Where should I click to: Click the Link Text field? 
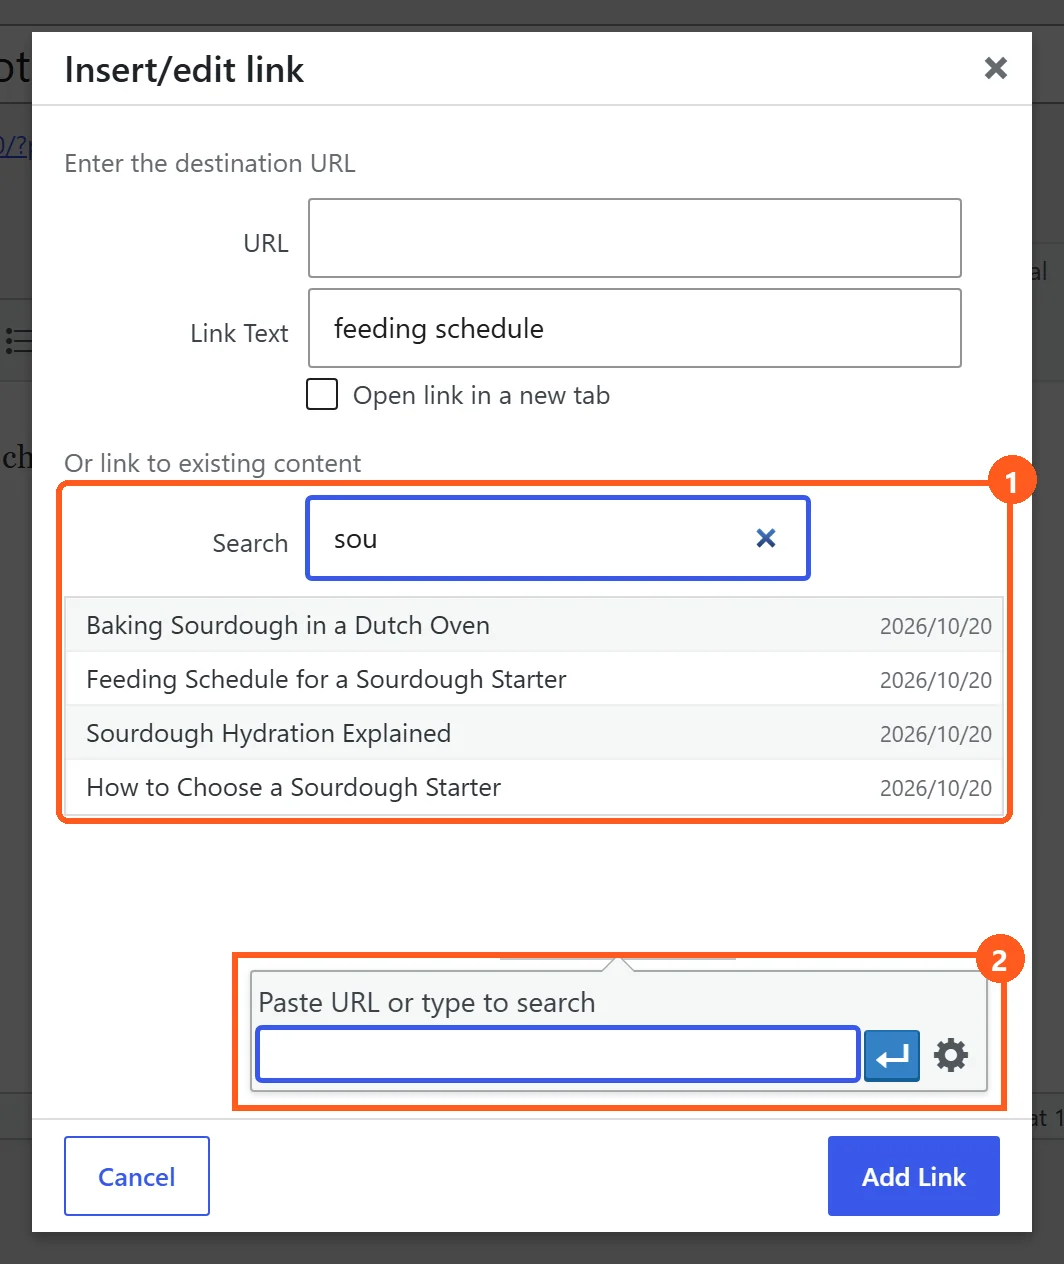click(635, 328)
